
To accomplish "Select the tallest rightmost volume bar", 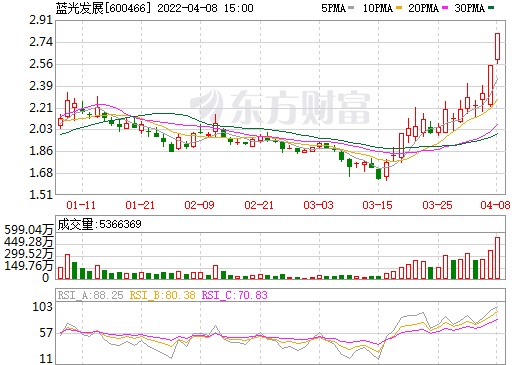I will click(497, 258).
